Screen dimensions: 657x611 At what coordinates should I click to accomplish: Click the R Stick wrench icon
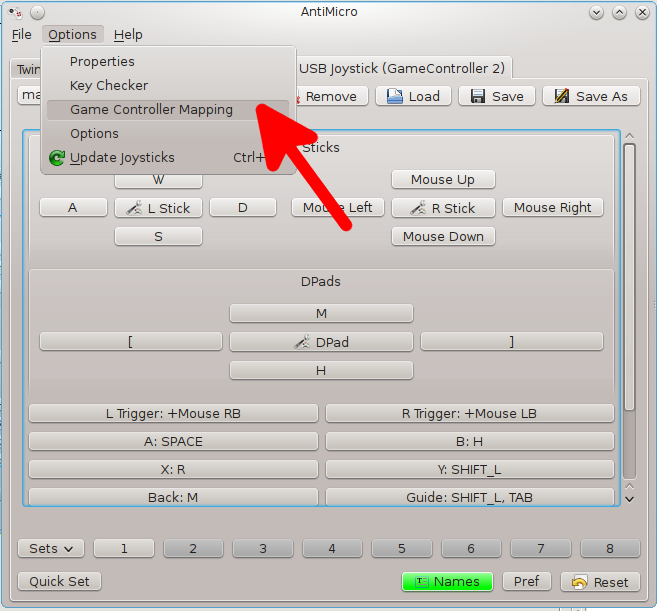click(418, 208)
